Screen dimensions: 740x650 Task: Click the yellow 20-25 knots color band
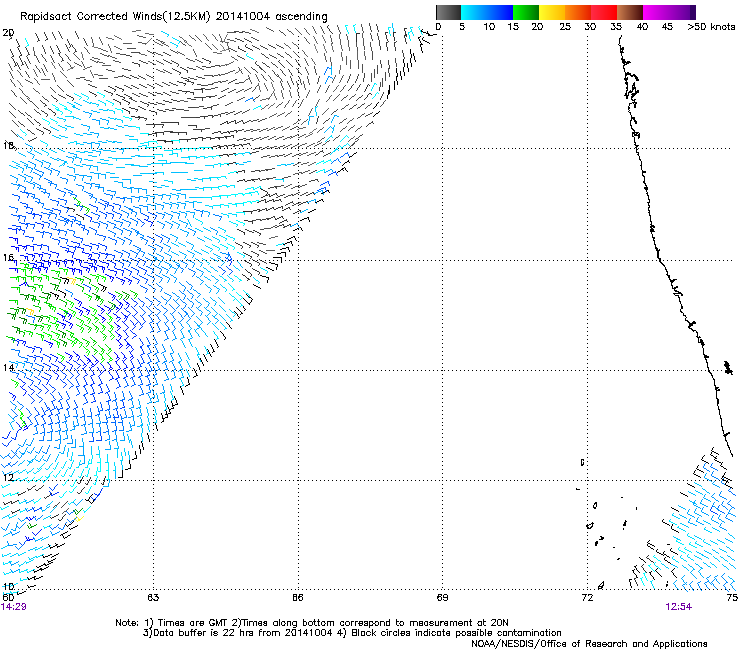pyautogui.click(x=552, y=12)
